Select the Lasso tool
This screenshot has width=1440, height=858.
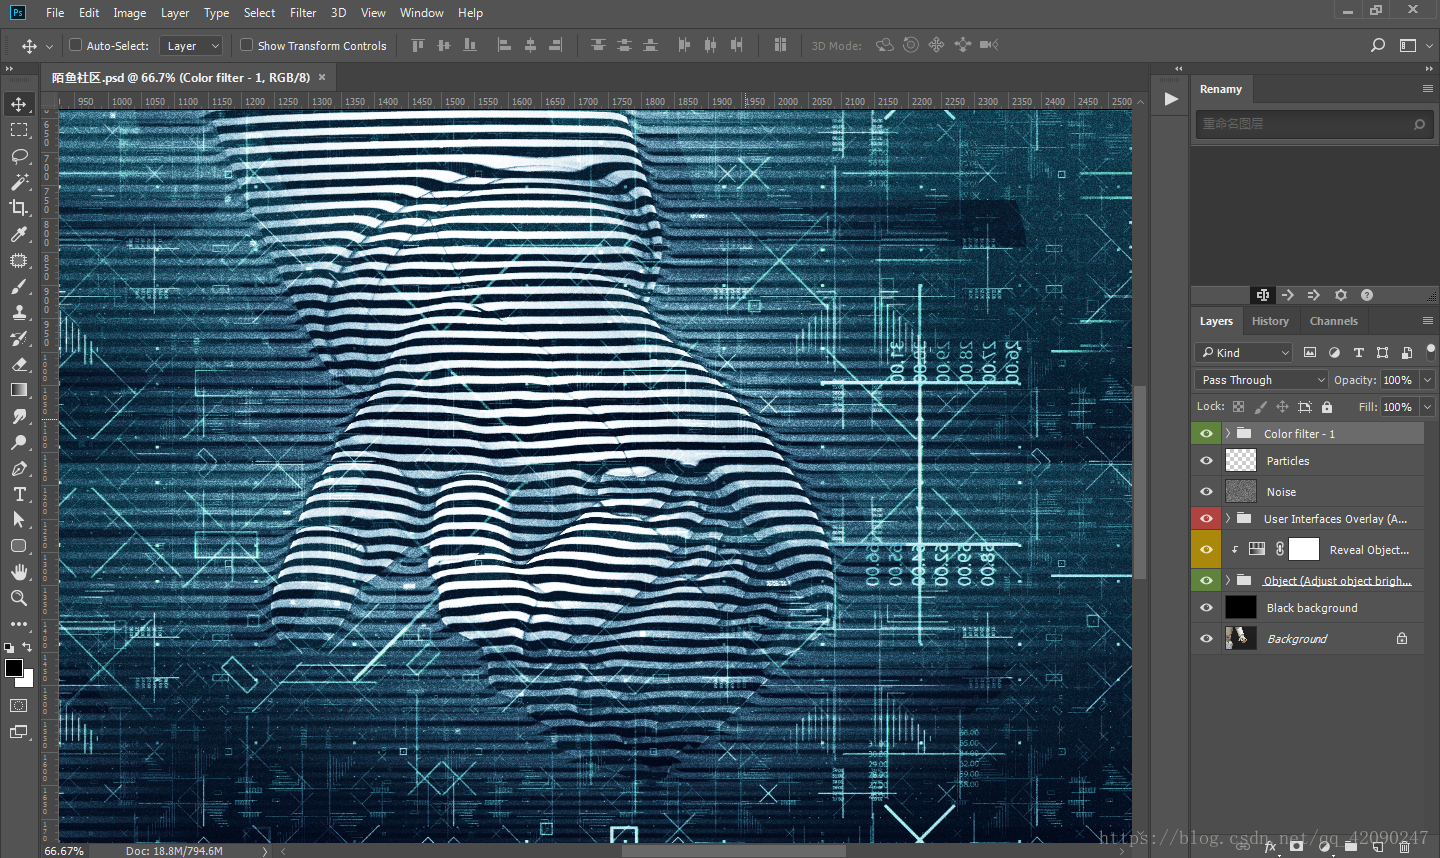[19, 156]
